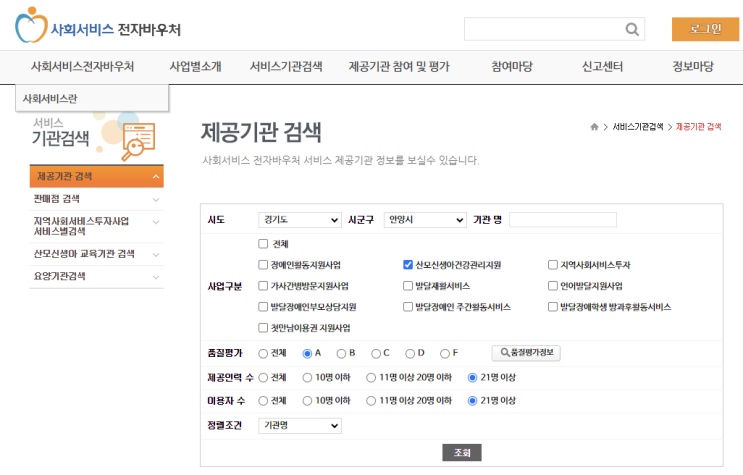
Task: Click the 기관검색 document search illustration
Action: pyautogui.click(x=138, y=141)
